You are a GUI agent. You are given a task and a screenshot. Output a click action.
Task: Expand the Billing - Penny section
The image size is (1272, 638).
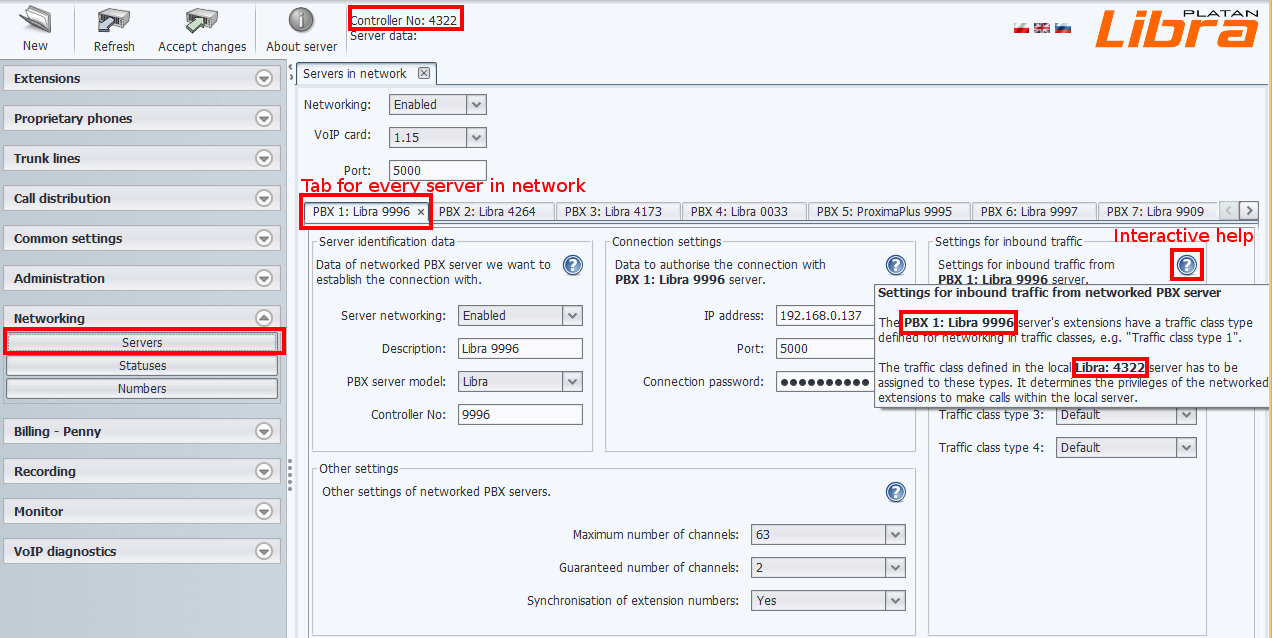coord(263,431)
